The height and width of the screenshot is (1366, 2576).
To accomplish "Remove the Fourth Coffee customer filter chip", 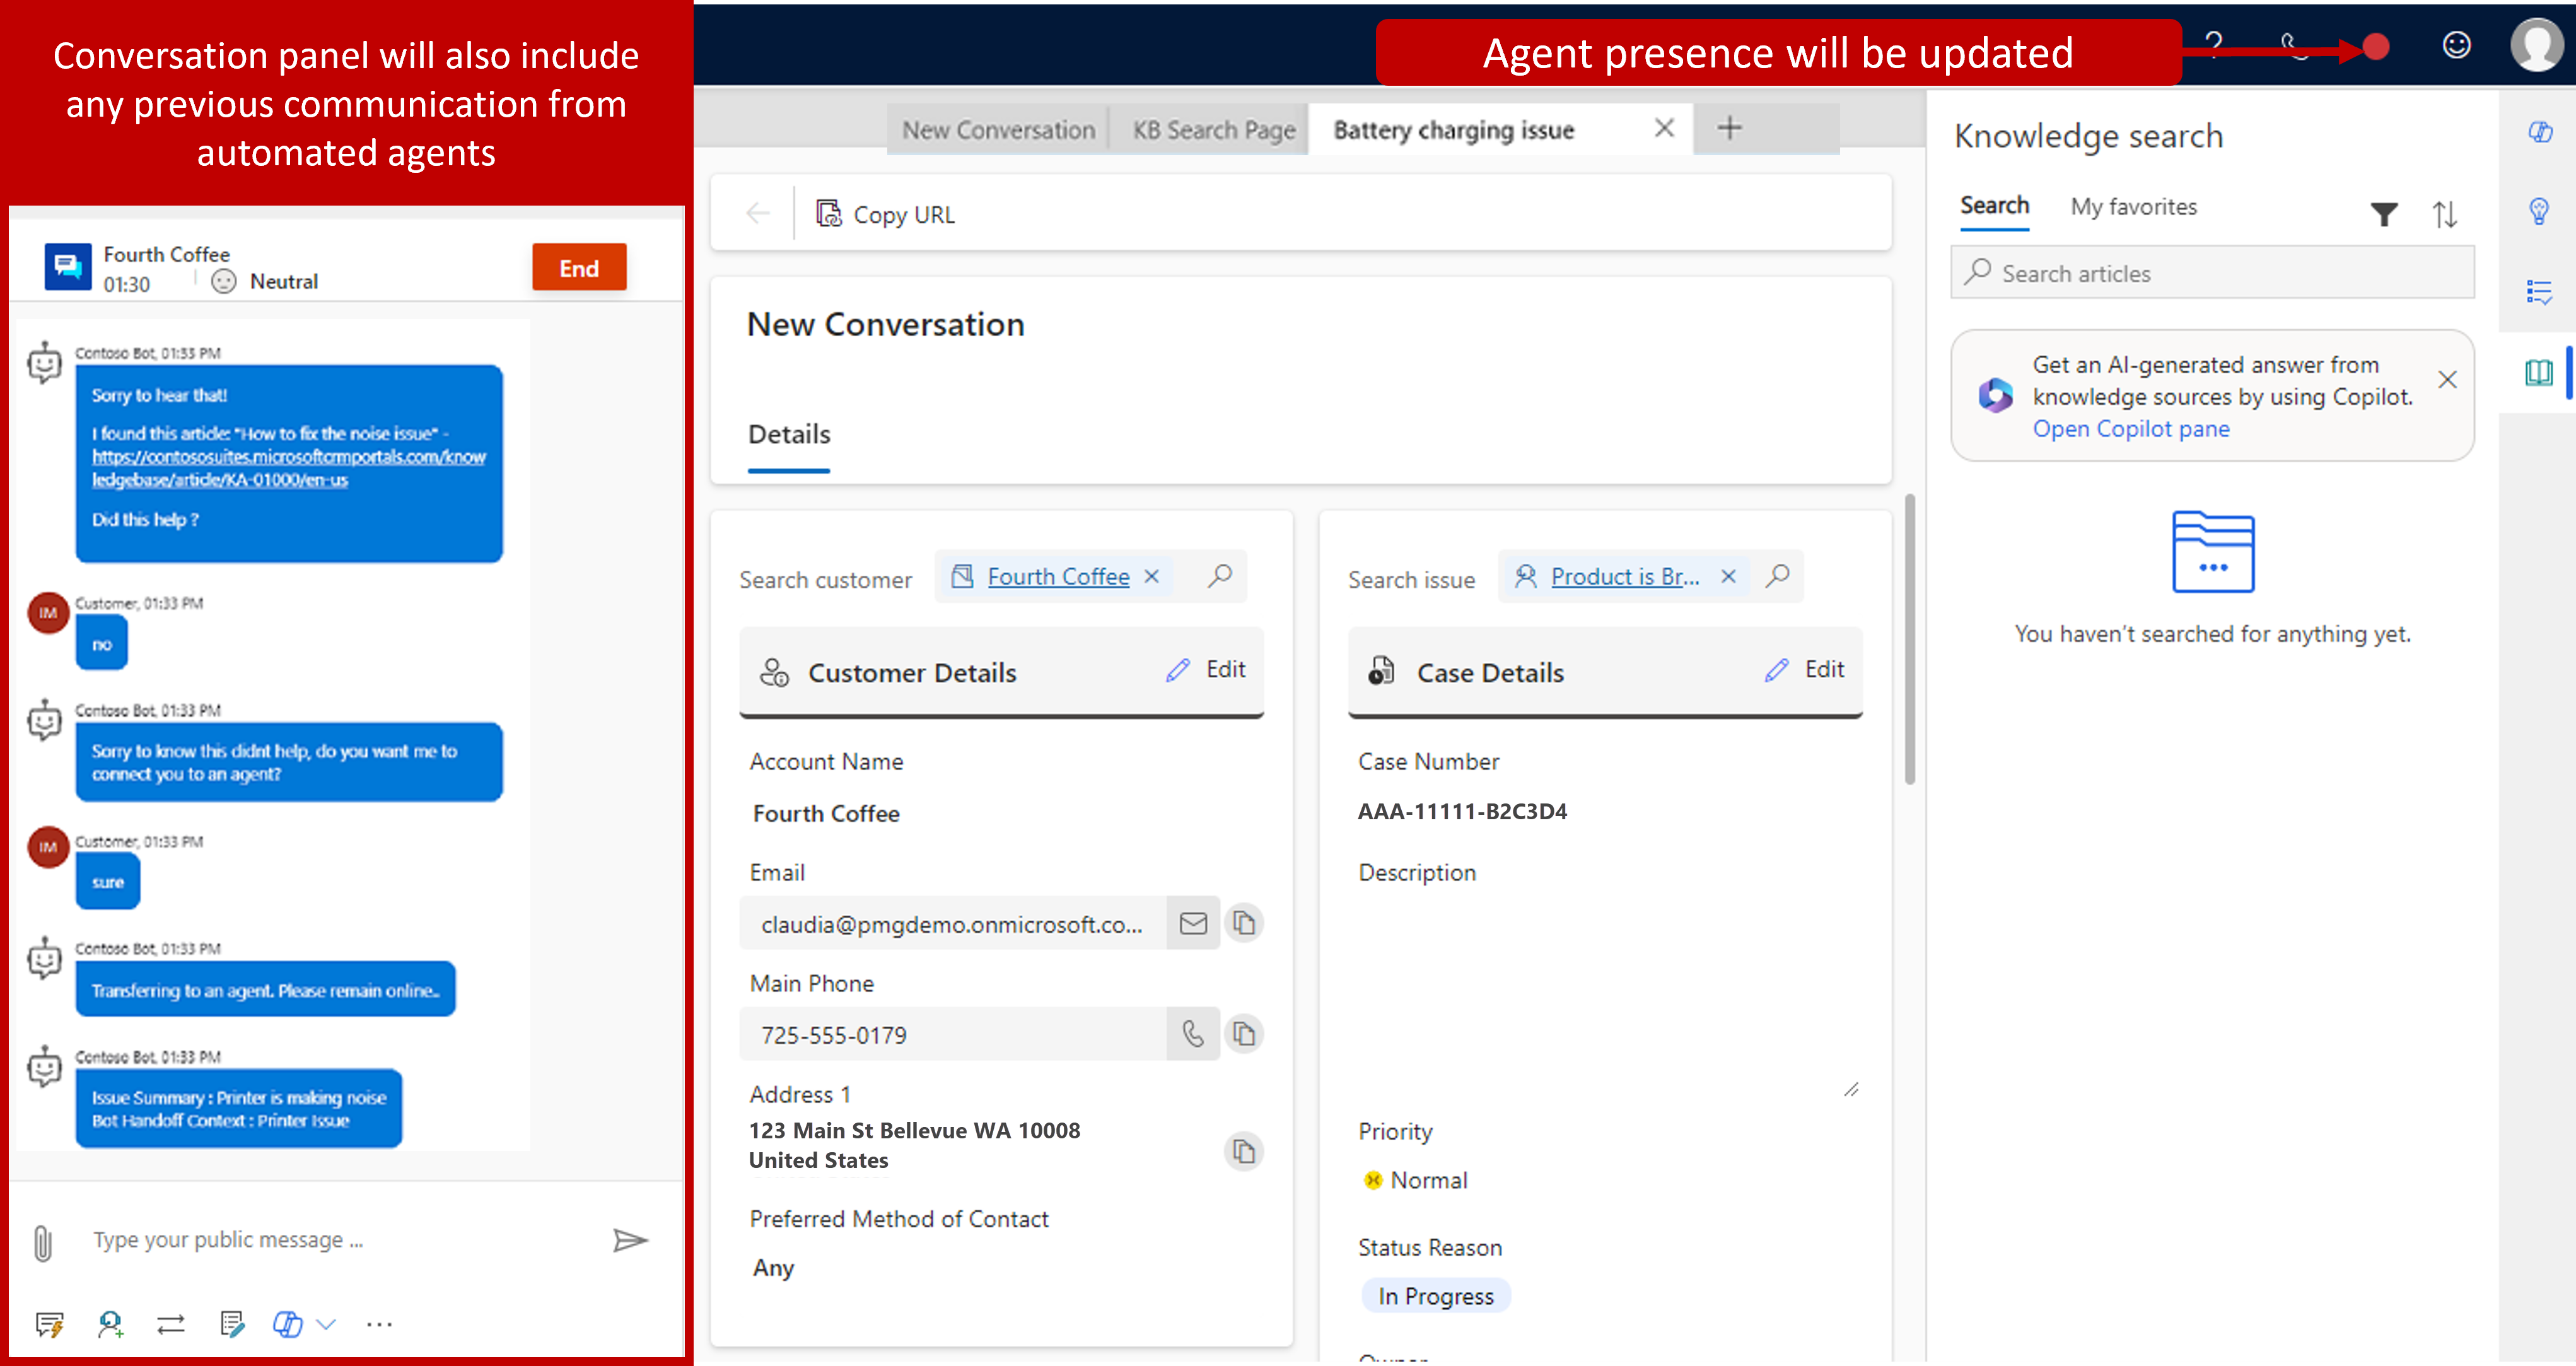I will (1152, 576).
